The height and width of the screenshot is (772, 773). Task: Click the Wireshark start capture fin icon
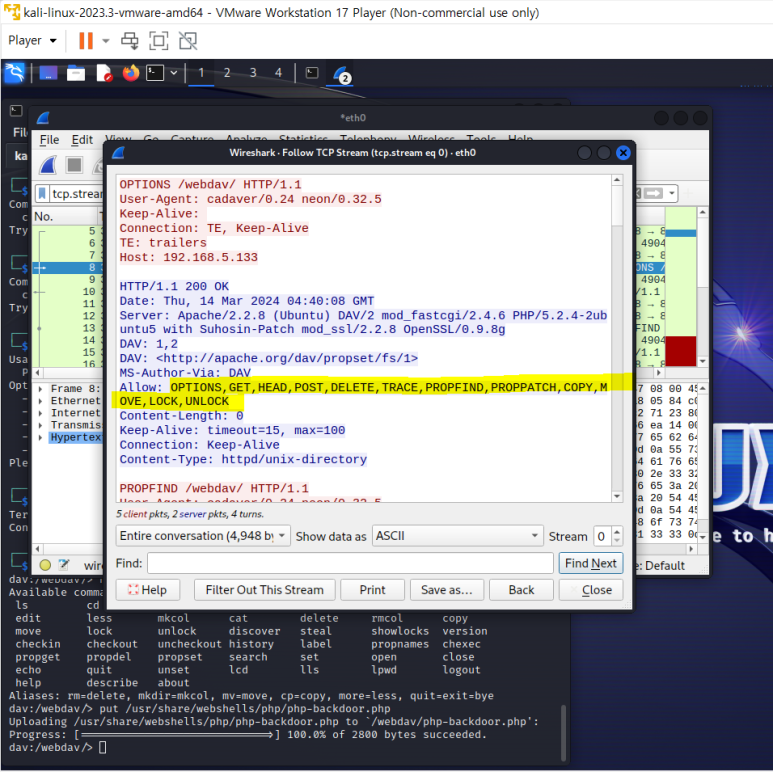click(x=48, y=165)
